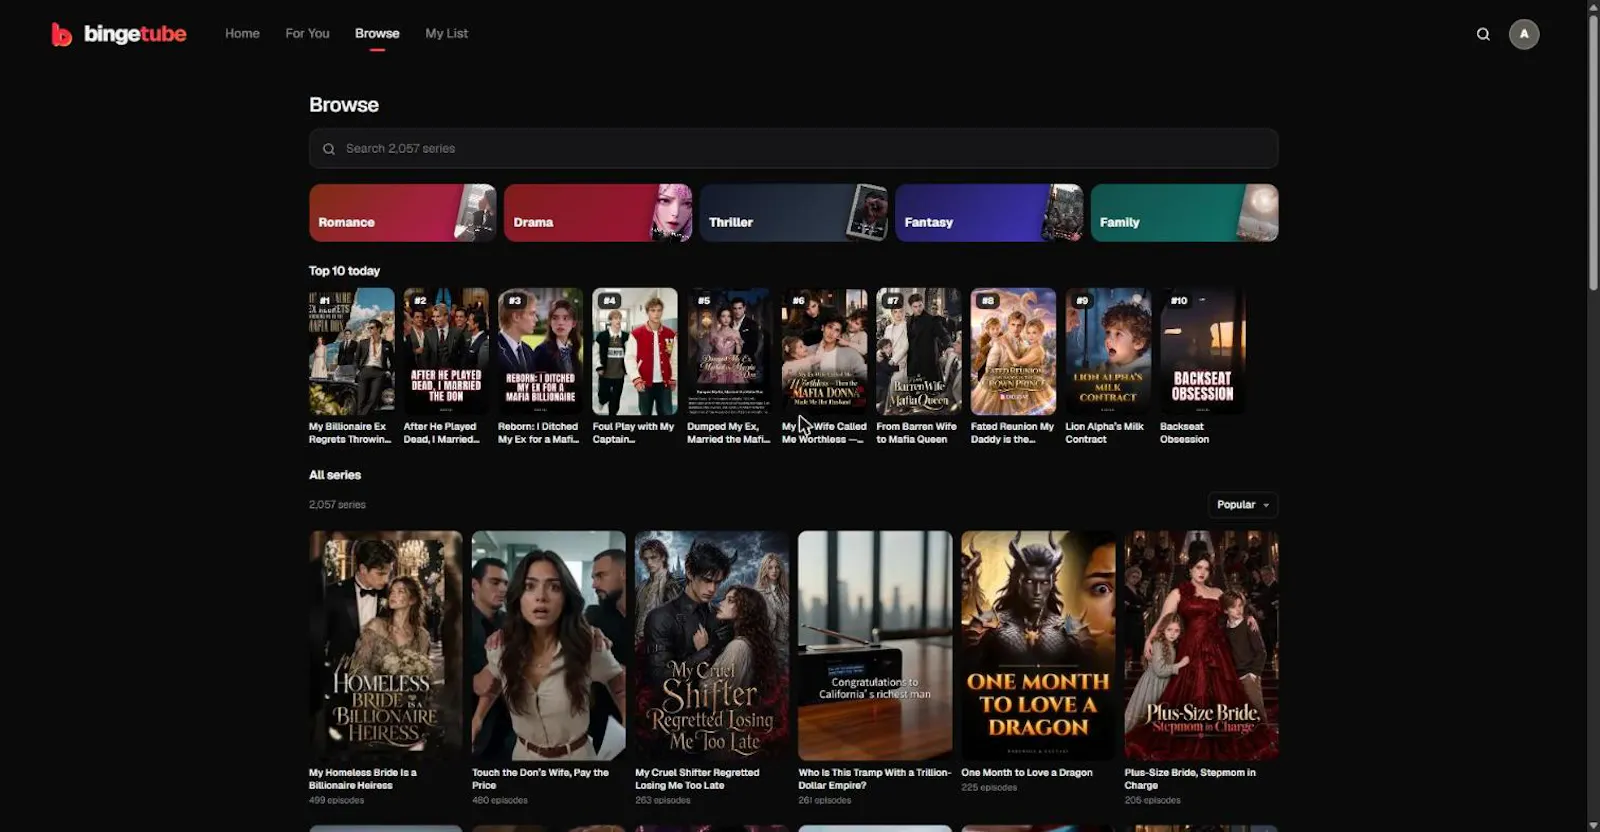Open #7 From Barren Wife to Mafia Queen poster
The height and width of the screenshot is (832, 1600).
click(x=919, y=351)
